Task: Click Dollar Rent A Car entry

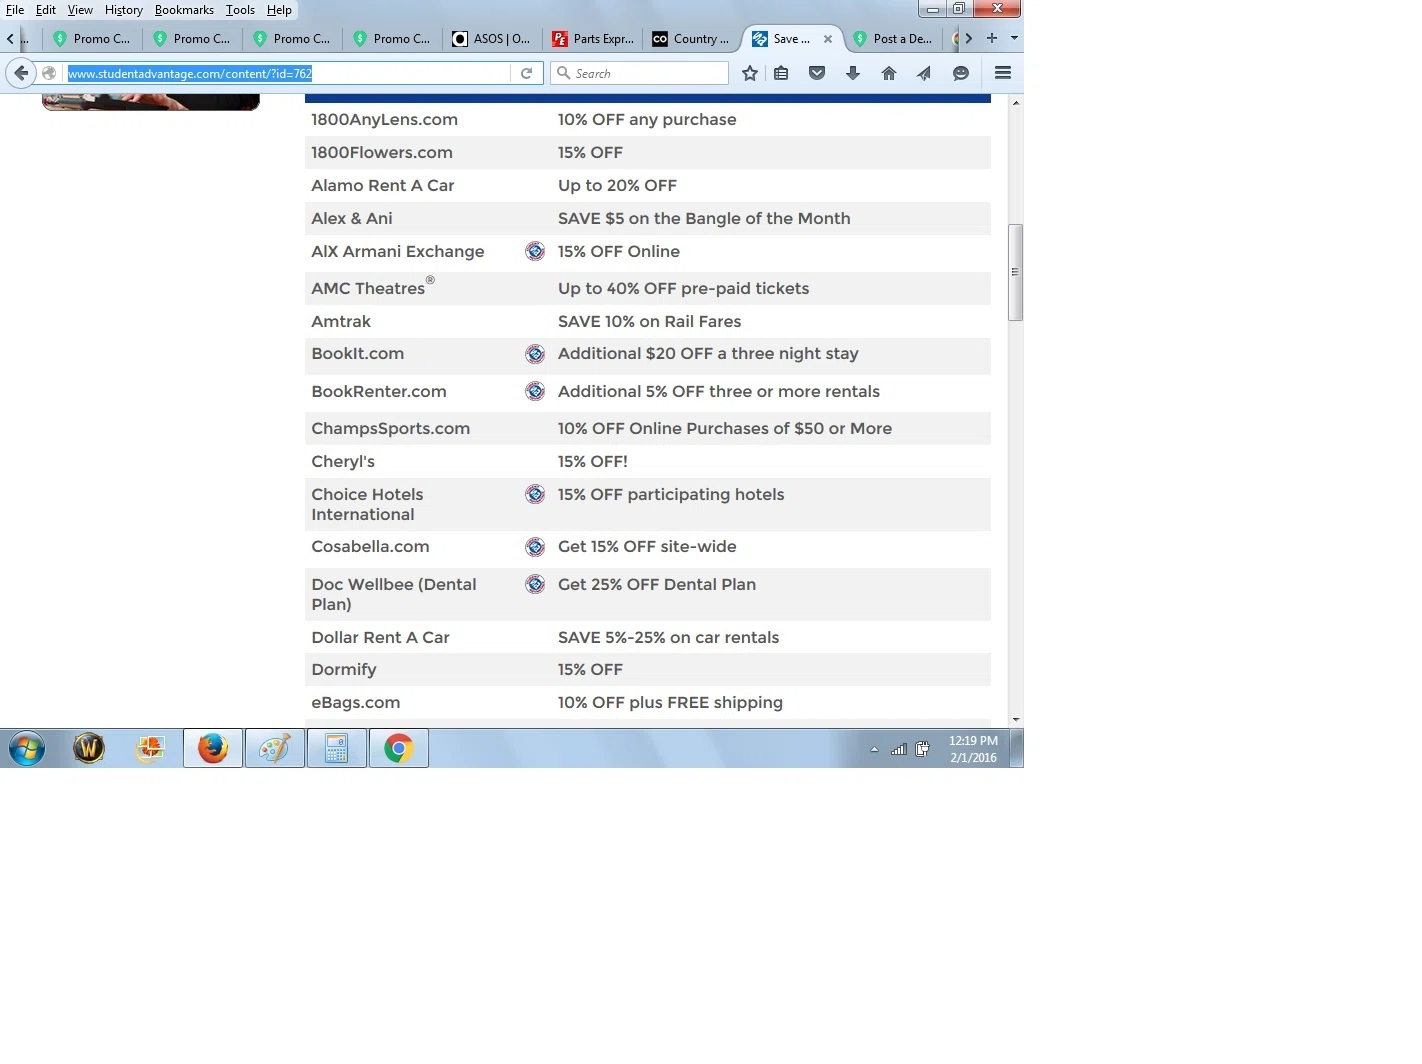Action: (380, 637)
